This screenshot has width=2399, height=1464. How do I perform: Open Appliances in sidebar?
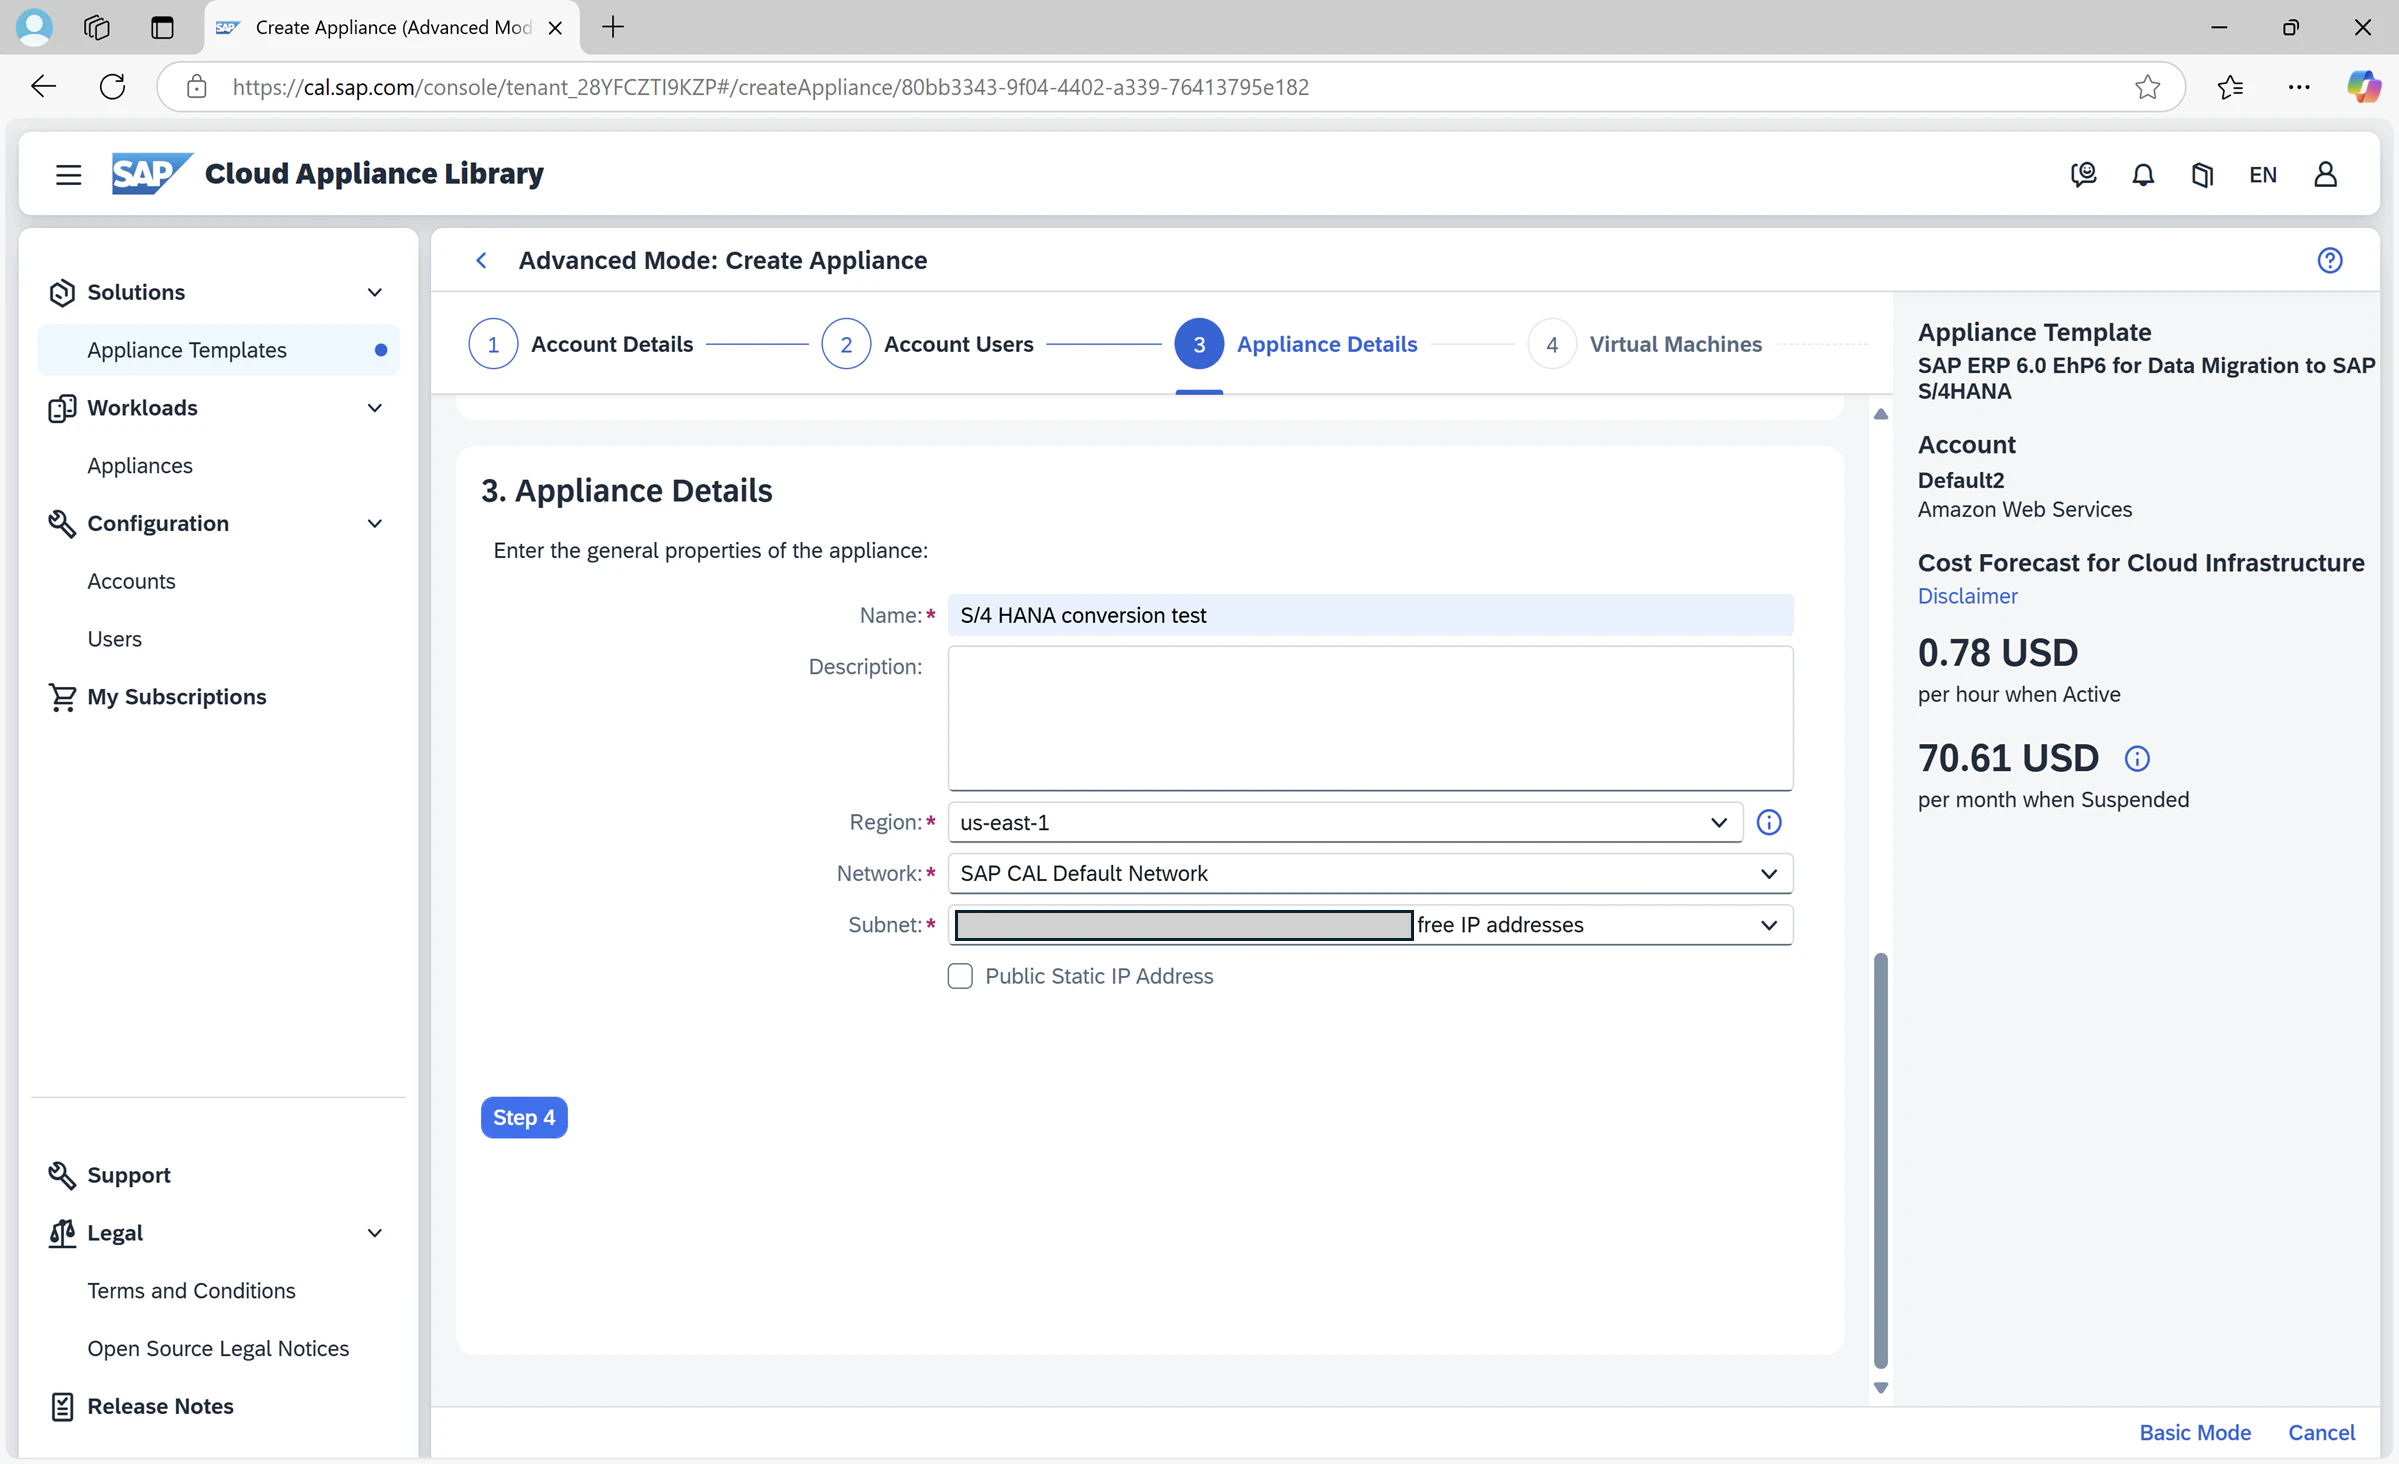pyautogui.click(x=140, y=465)
